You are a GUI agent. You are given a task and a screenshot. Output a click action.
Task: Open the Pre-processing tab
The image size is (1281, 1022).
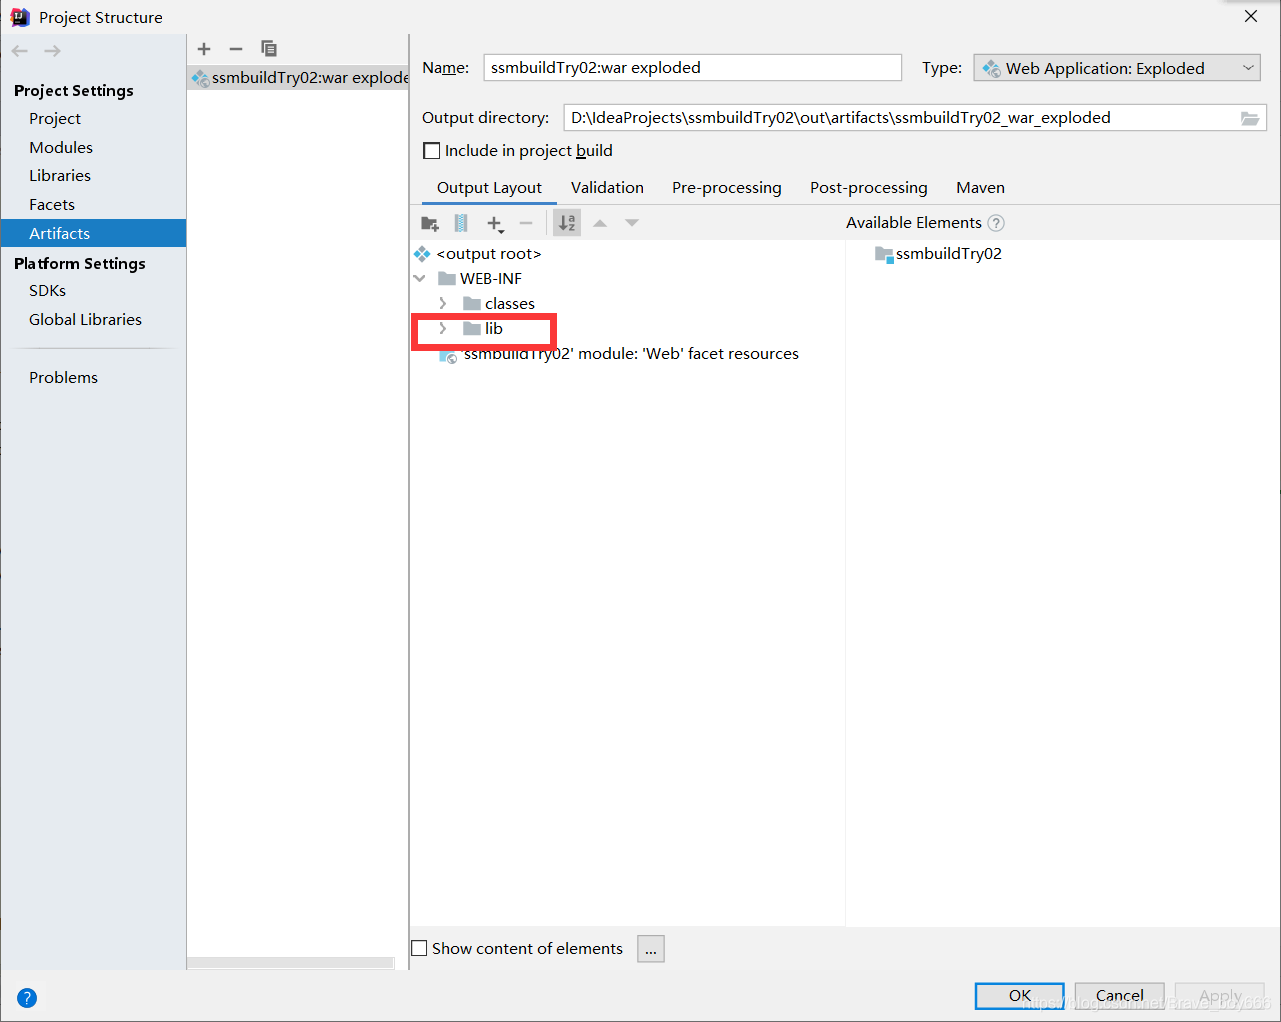(727, 188)
